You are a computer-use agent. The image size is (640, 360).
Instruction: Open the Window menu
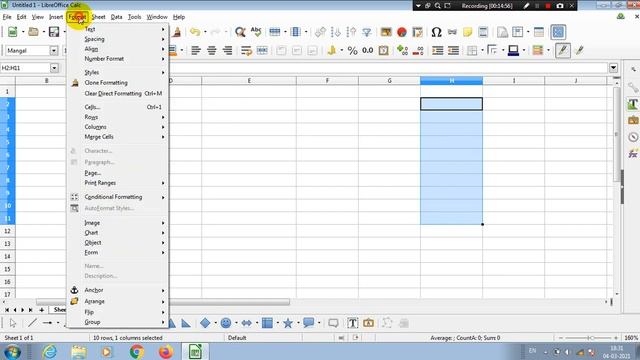click(x=157, y=17)
